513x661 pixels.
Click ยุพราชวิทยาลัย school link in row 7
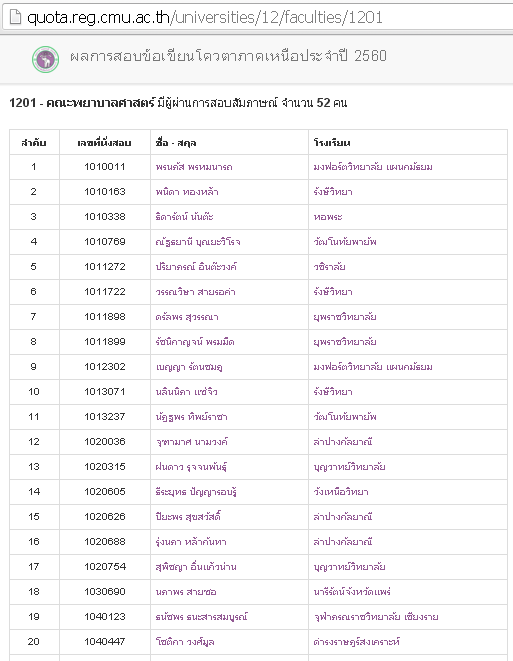coord(345,317)
